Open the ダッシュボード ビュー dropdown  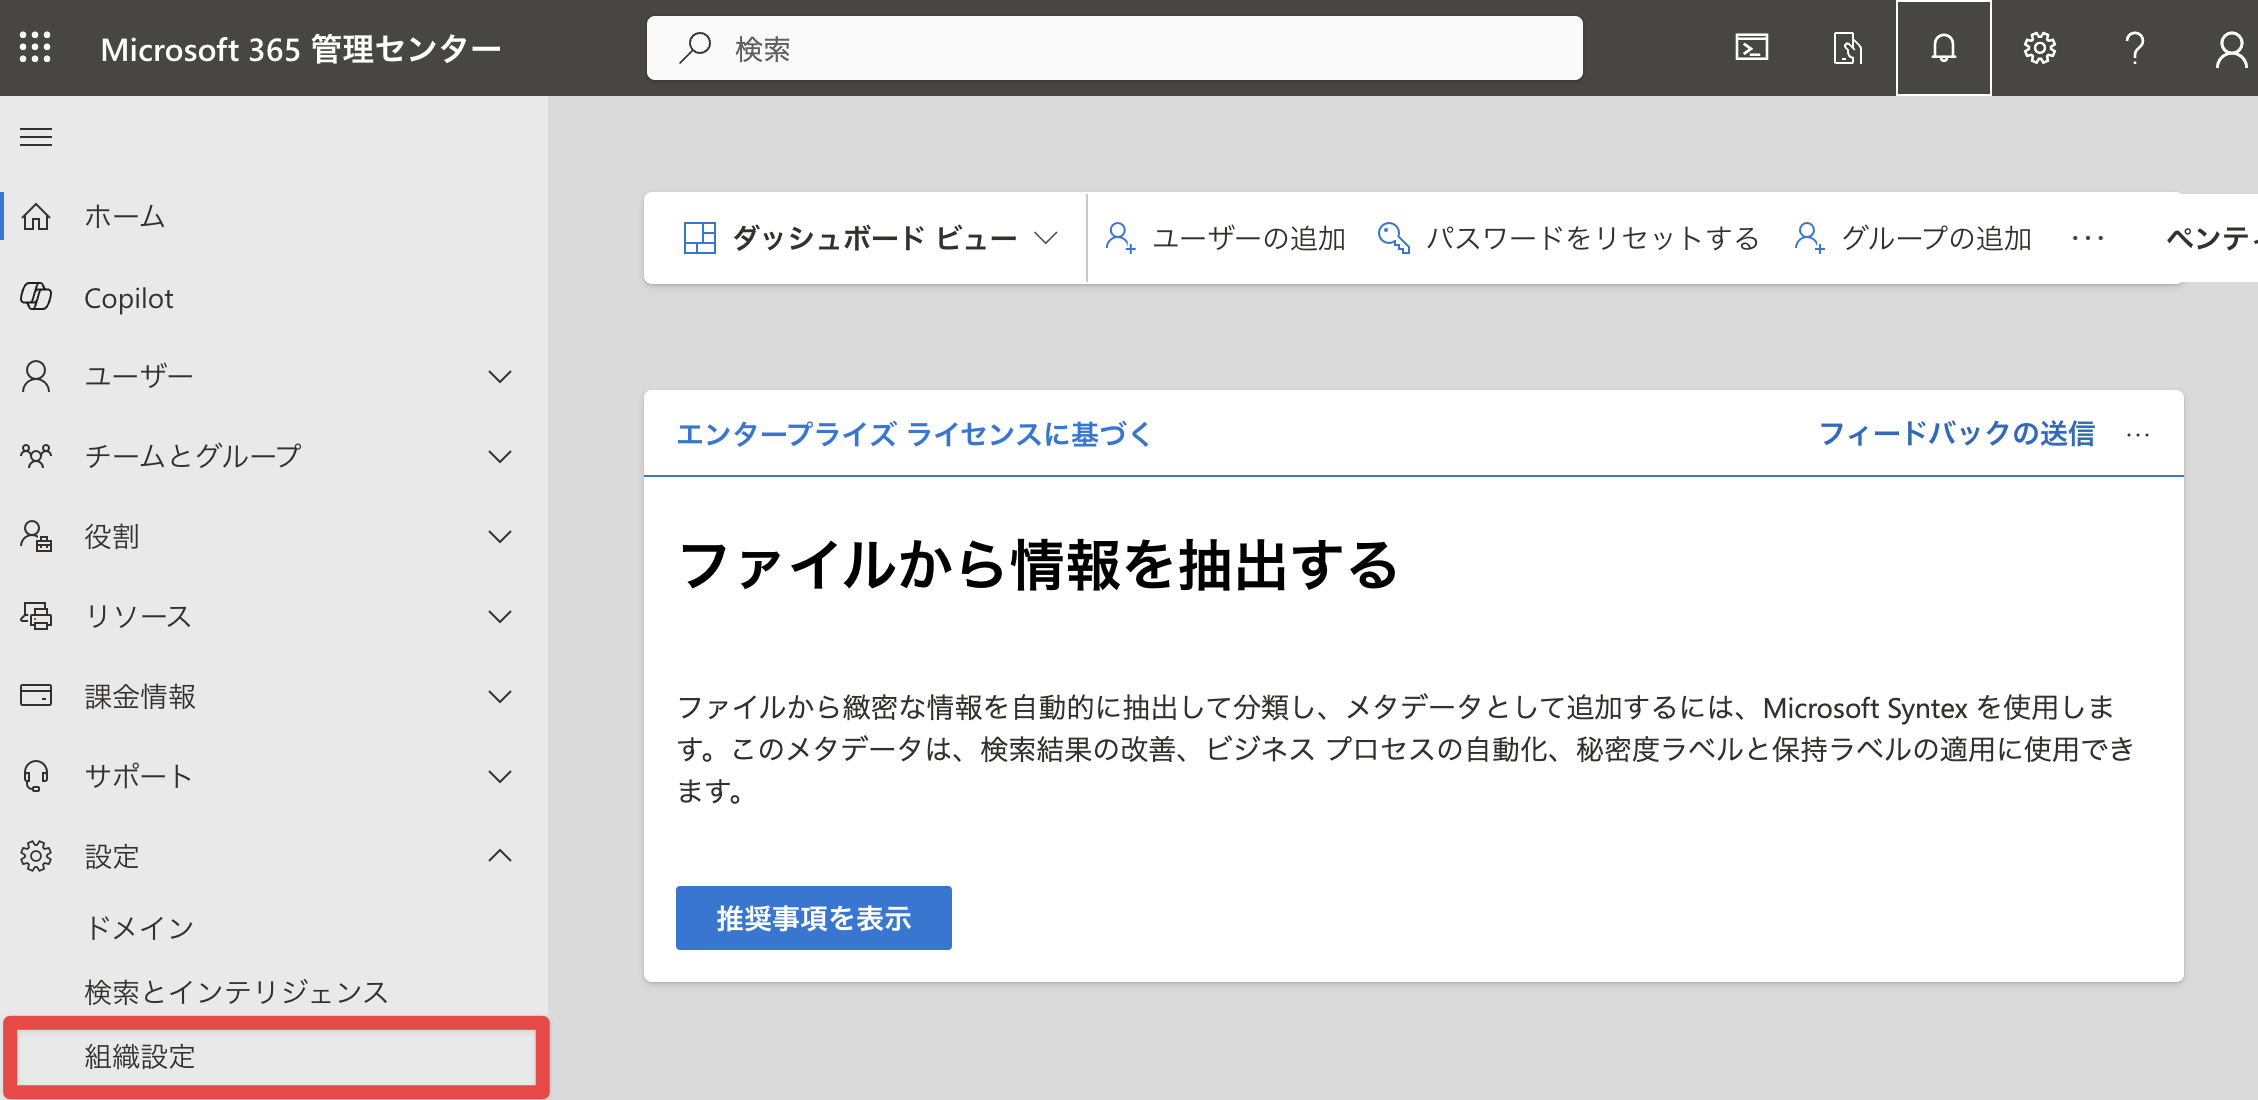coord(870,238)
